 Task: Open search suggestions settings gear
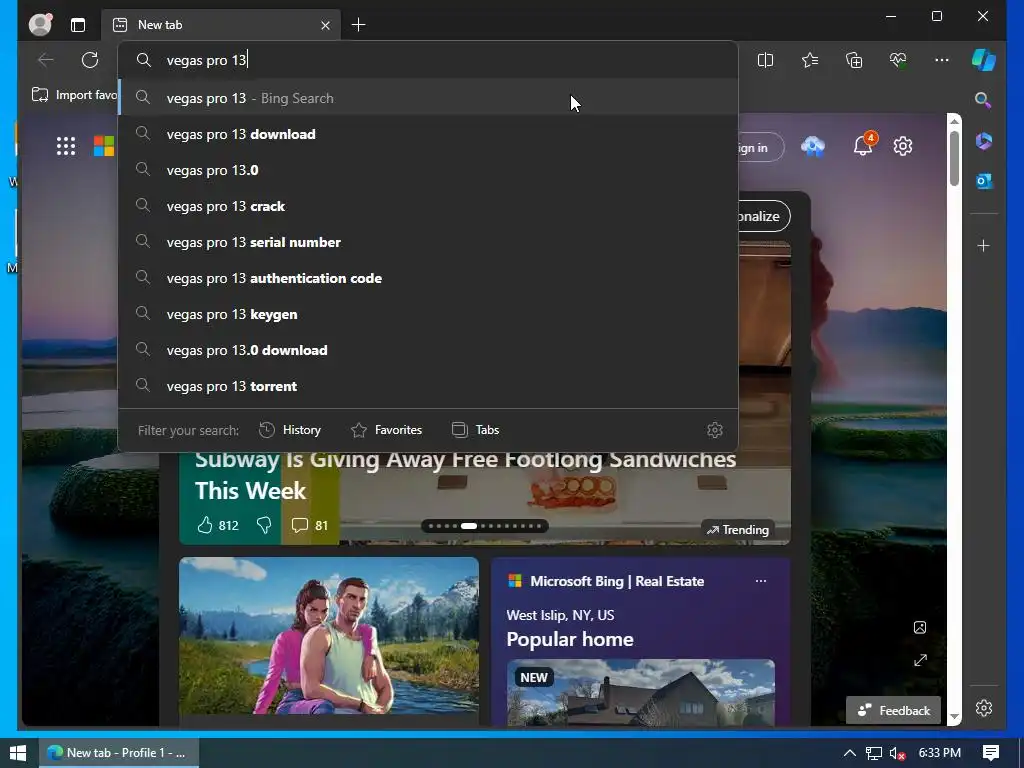(x=714, y=430)
